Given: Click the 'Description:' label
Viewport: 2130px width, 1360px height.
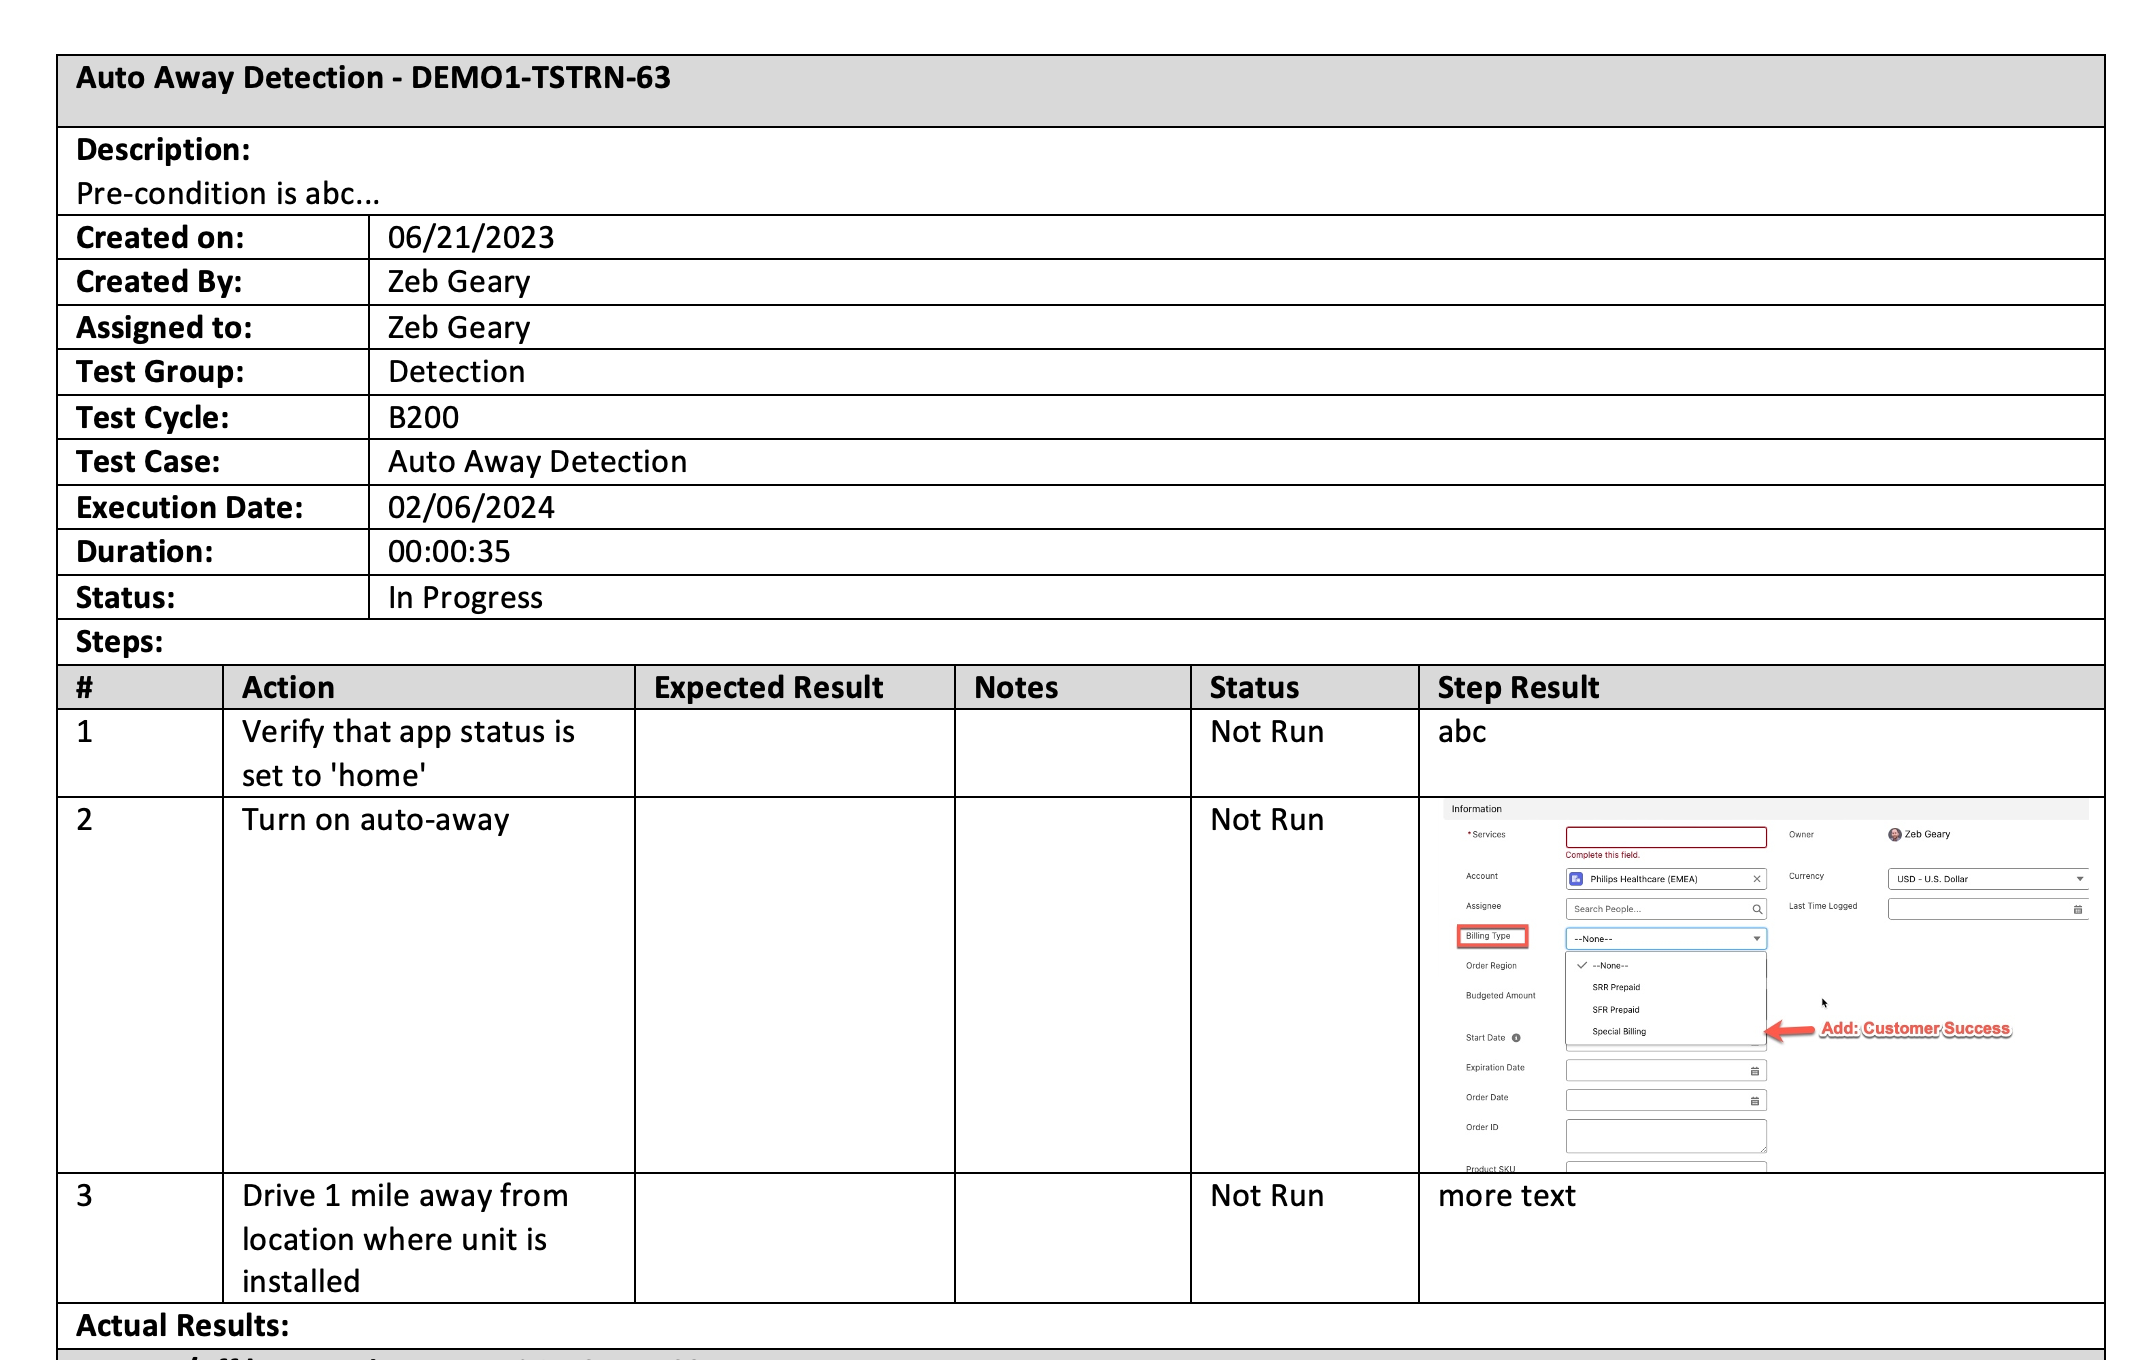Looking at the screenshot, I should click(163, 150).
